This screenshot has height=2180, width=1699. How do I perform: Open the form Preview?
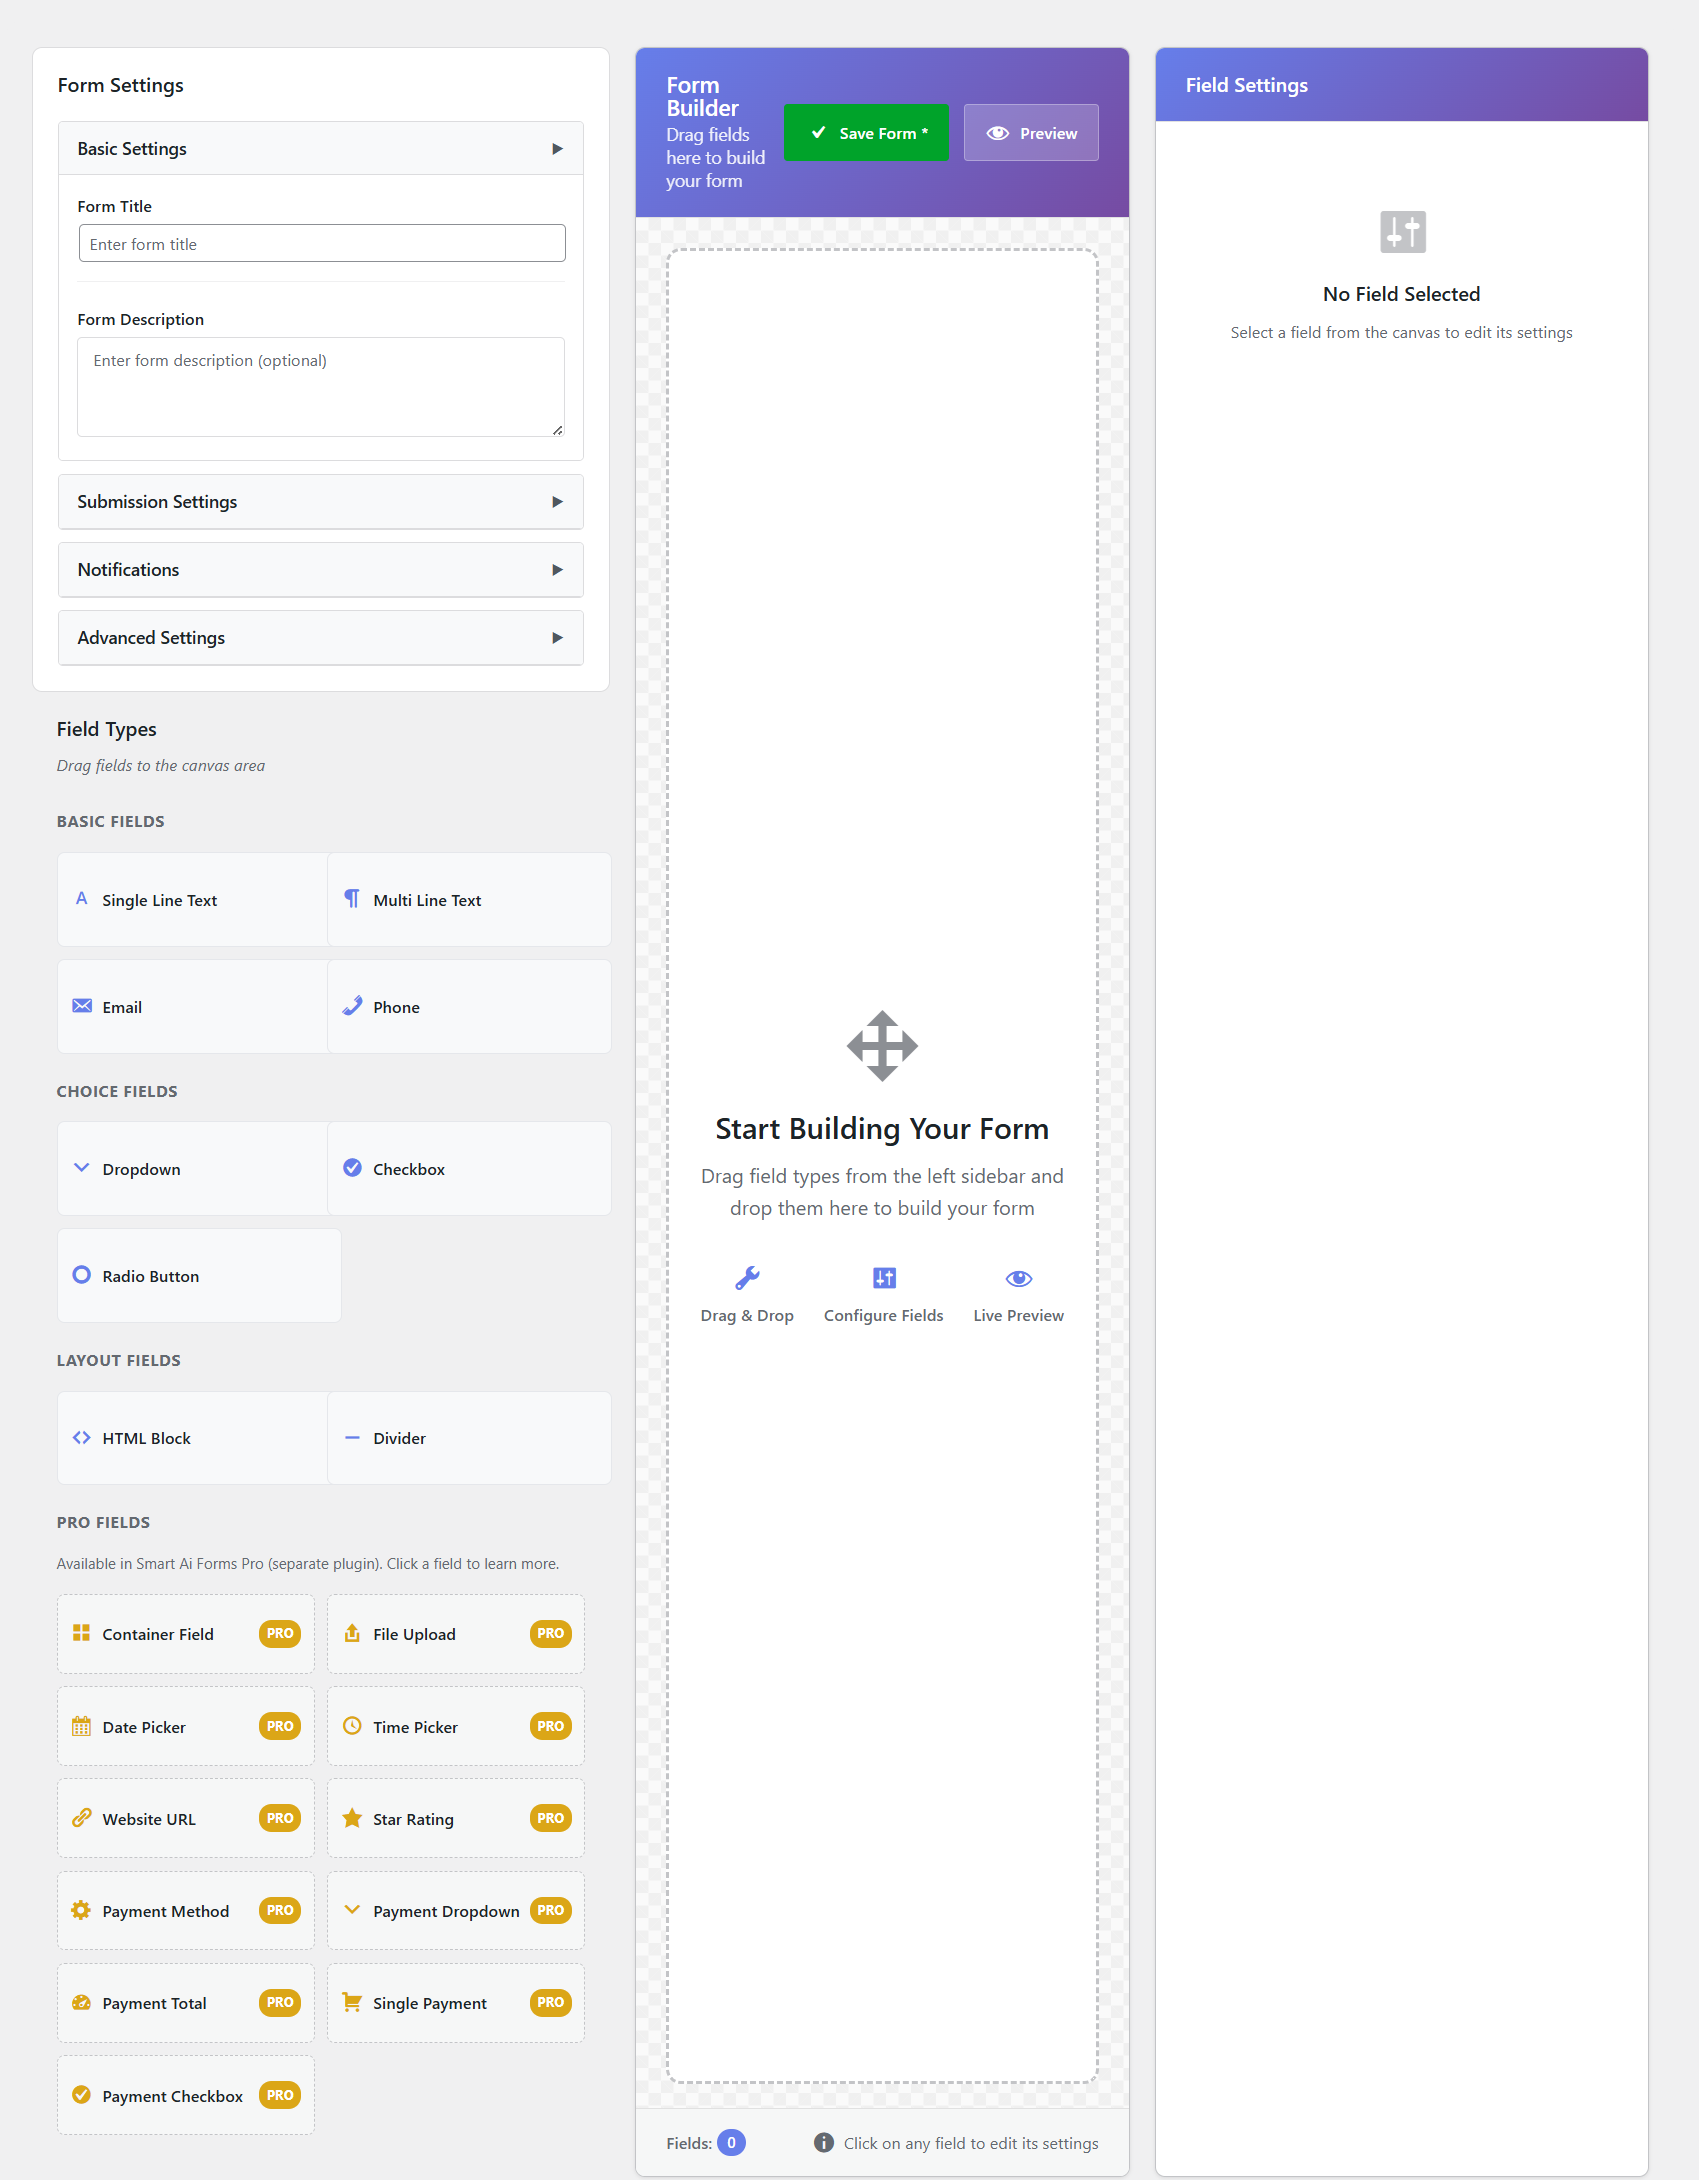click(1031, 132)
